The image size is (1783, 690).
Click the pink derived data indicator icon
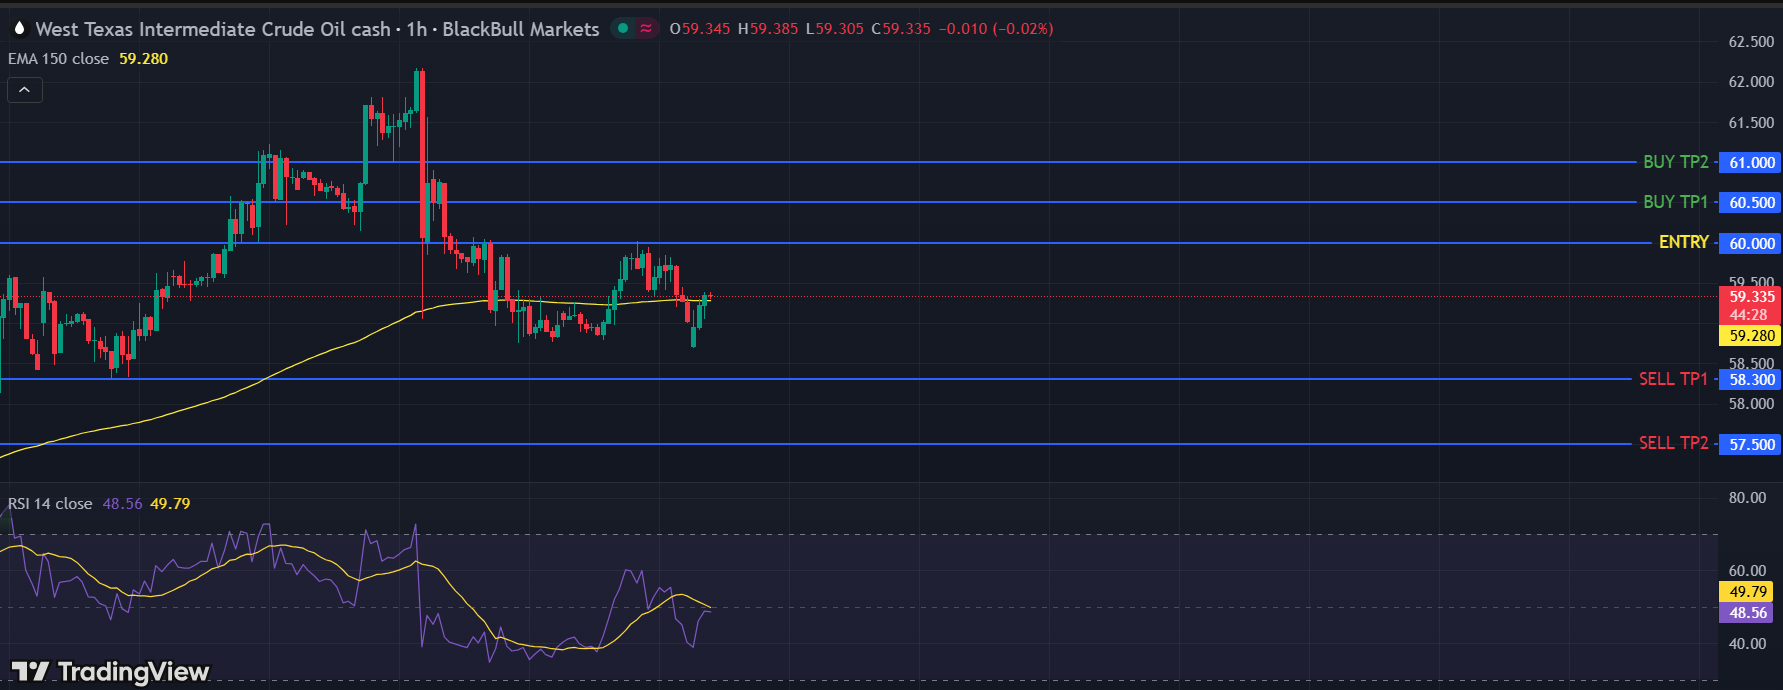(x=646, y=29)
